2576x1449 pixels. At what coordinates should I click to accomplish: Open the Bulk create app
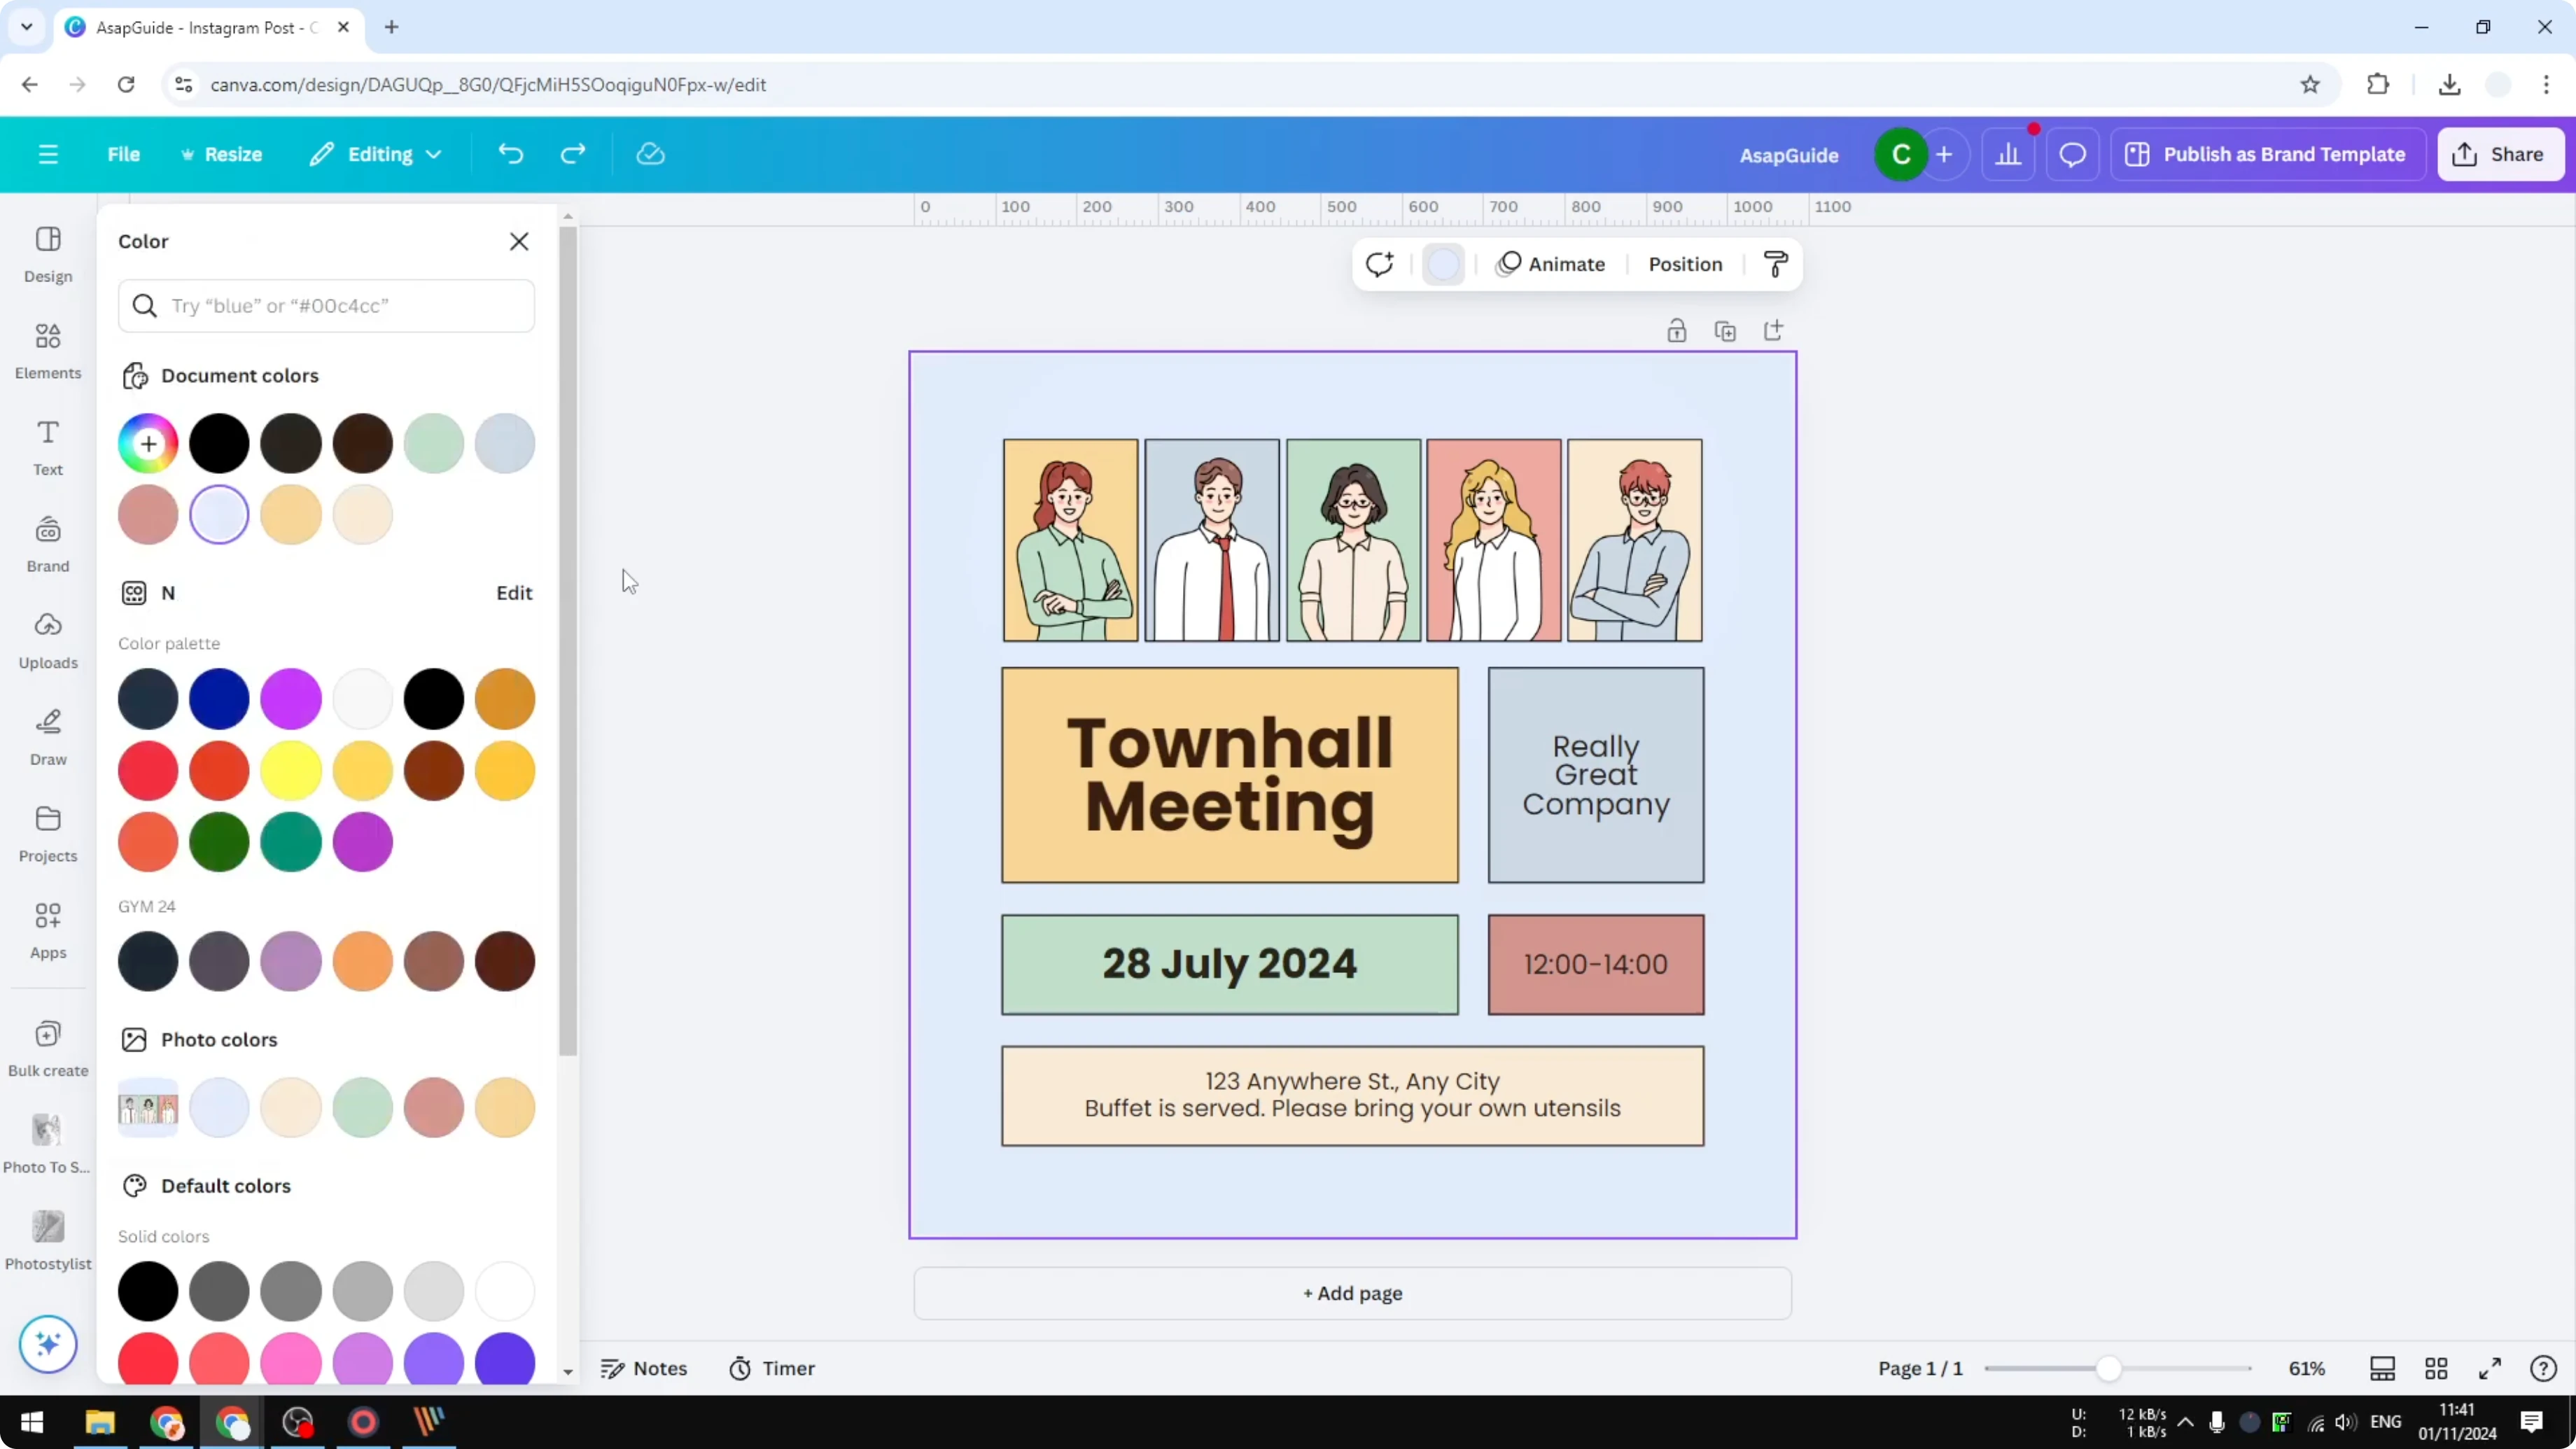point(48,1048)
